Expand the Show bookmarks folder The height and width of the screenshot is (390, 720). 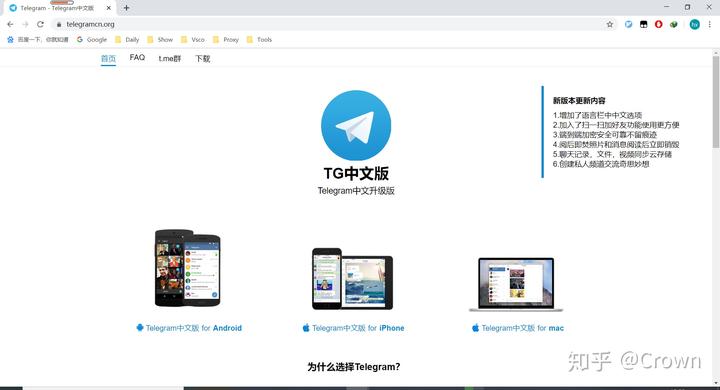tap(160, 40)
